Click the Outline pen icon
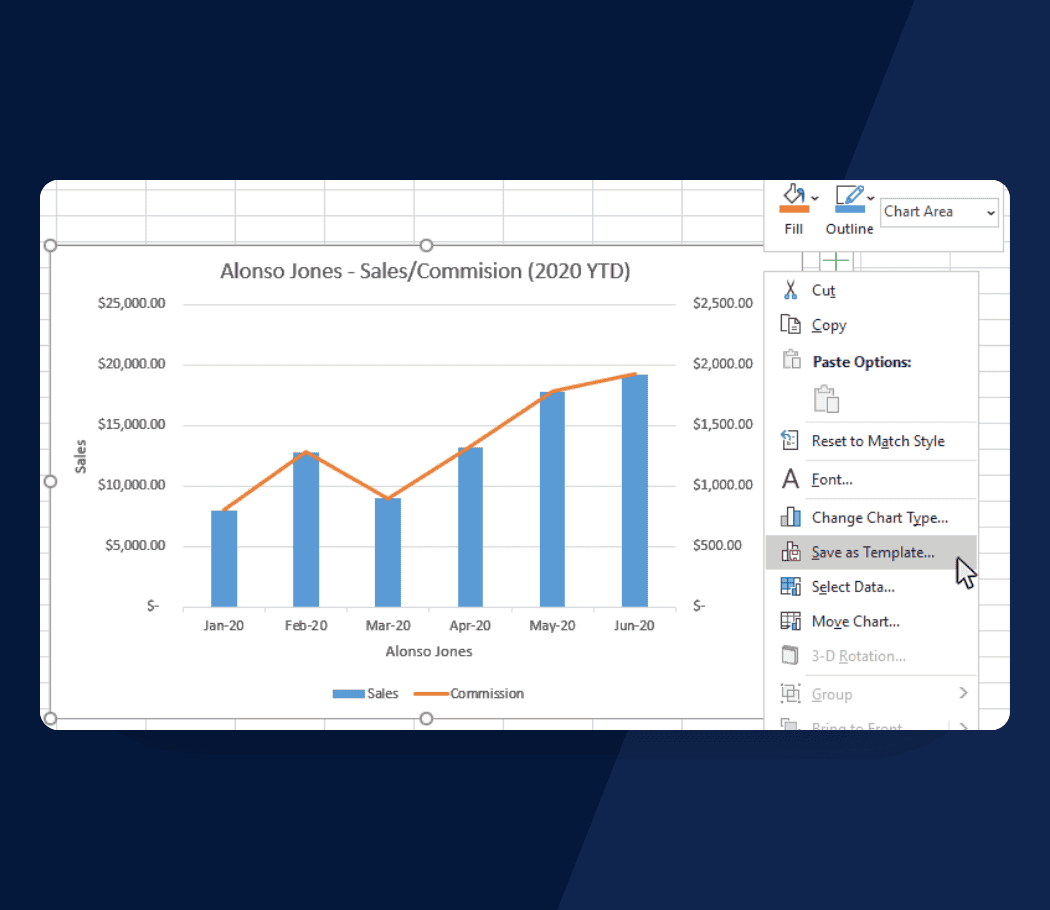Screen dimensions: 1050x910 point(848,195)
